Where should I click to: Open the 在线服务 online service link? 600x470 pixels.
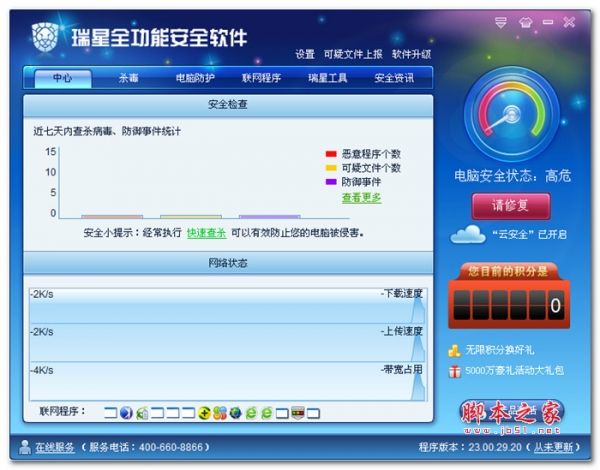(x=55, y=447)
